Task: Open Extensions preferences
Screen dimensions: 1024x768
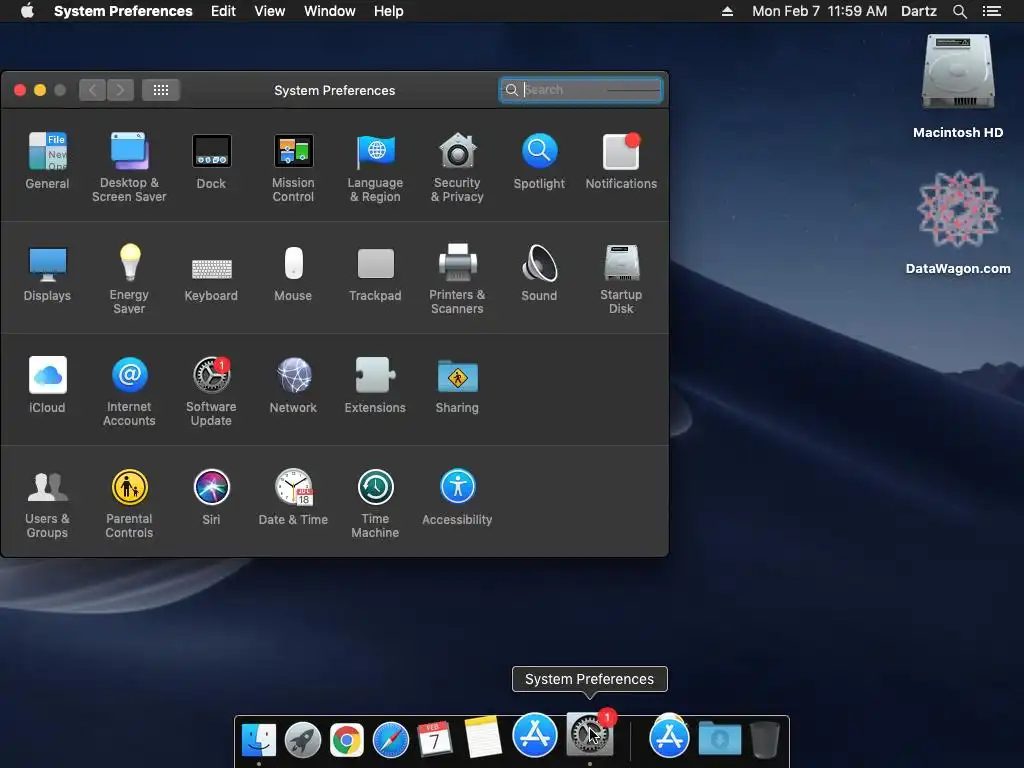Action: click(376, 385)
